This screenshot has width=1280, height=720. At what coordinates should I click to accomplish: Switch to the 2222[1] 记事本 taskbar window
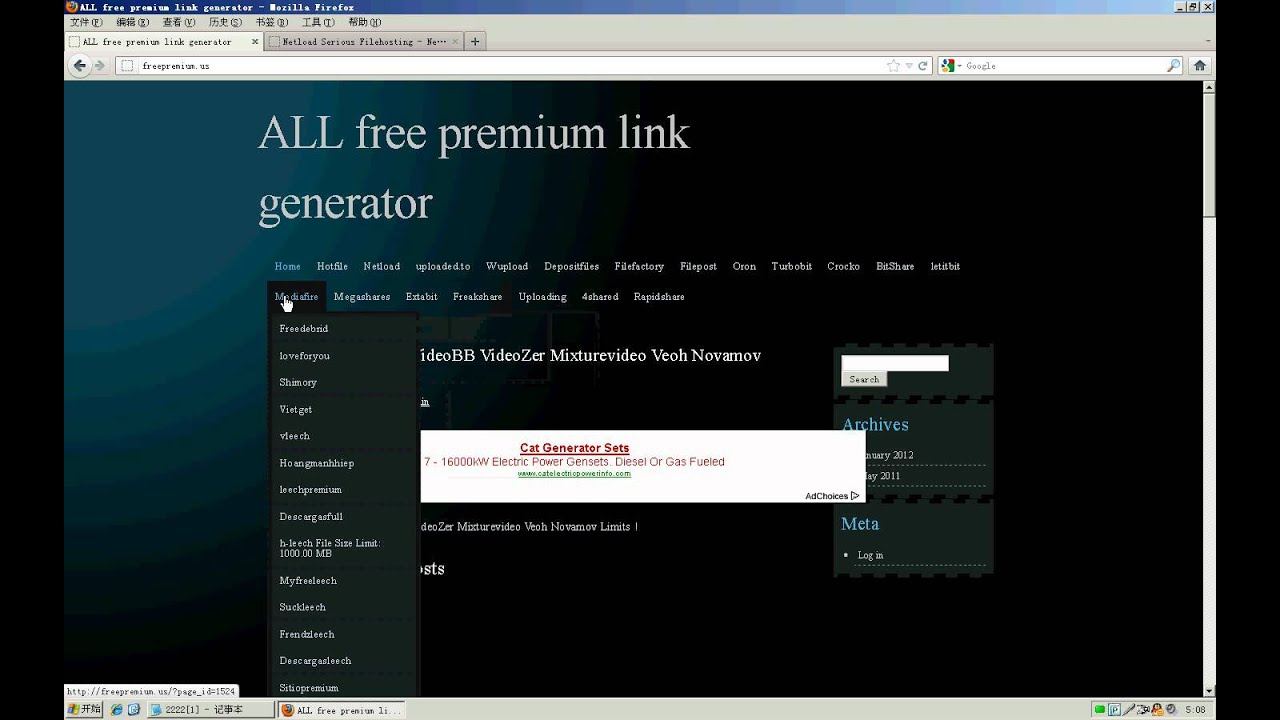[210, 709]
